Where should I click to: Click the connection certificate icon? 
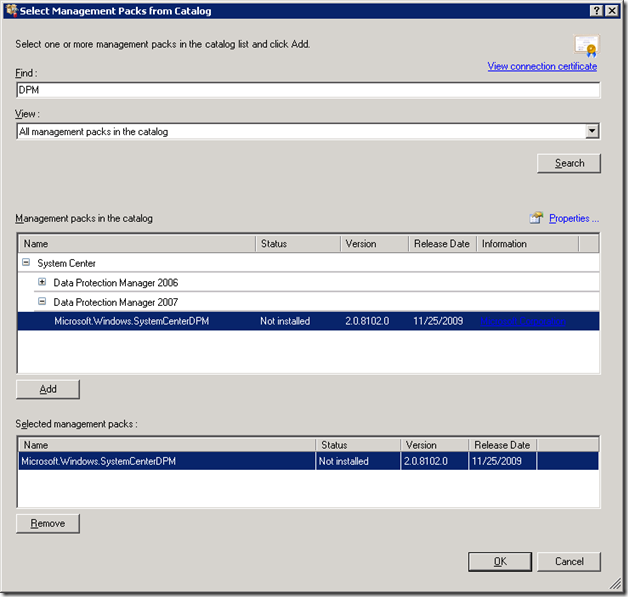point(586,46)
